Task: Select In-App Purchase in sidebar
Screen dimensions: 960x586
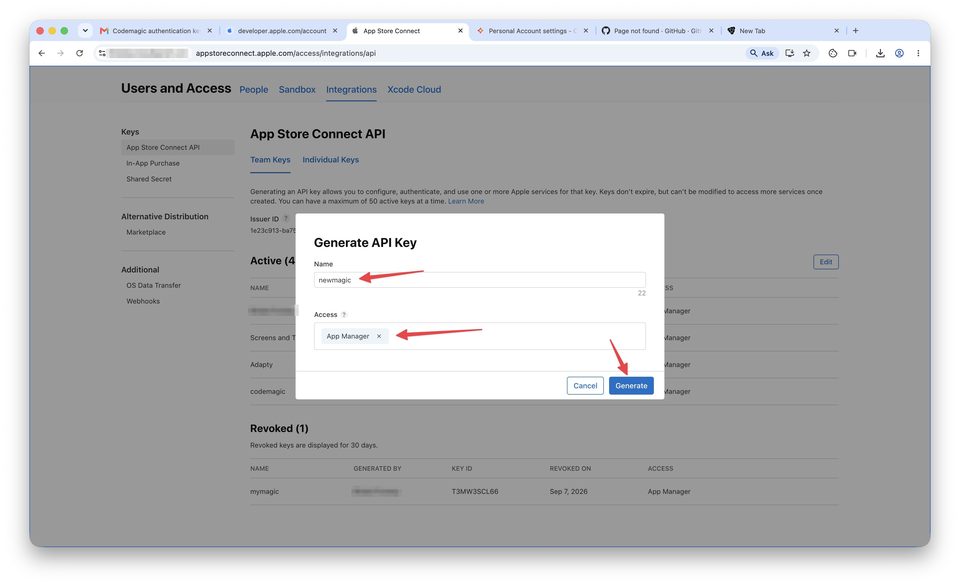Action: click(x=152, y=163)
